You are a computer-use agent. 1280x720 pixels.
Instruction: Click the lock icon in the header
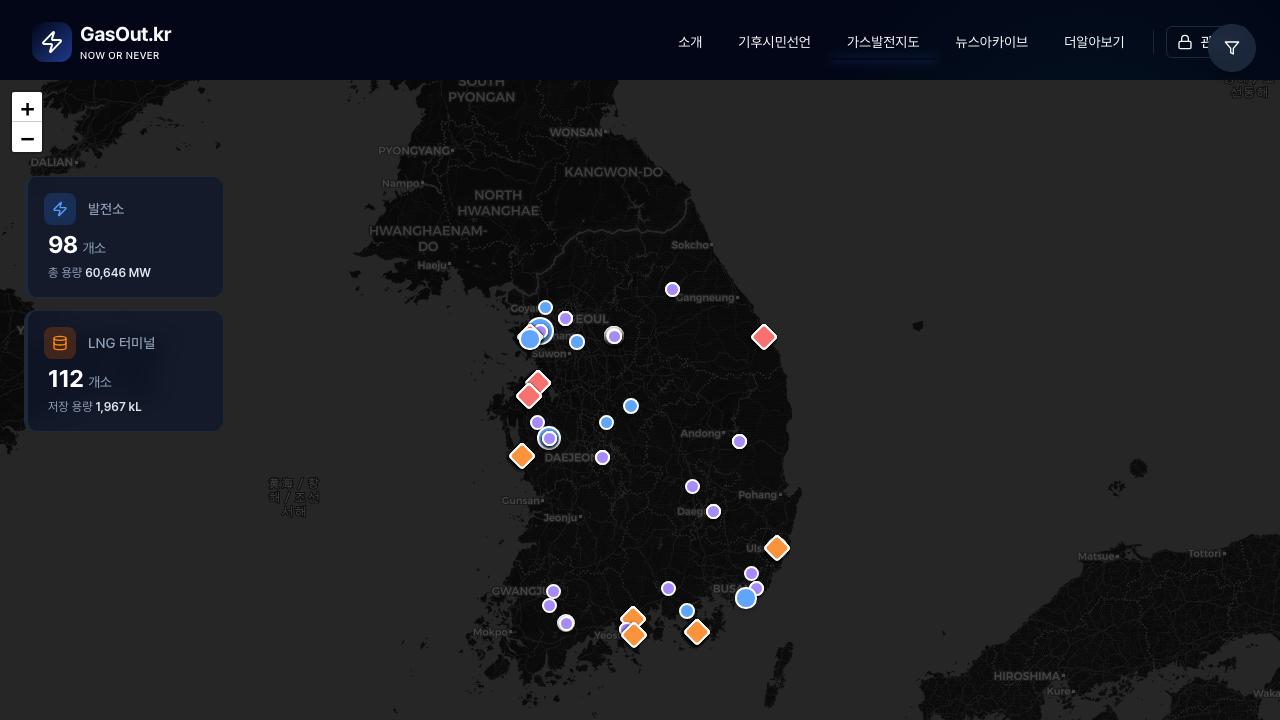point(1185,42)
